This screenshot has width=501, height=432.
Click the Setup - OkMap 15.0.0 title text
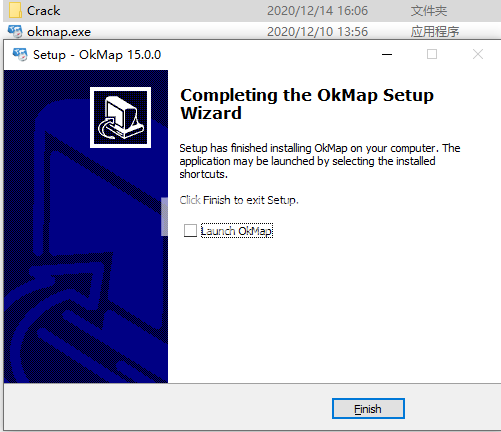(97, 55)
